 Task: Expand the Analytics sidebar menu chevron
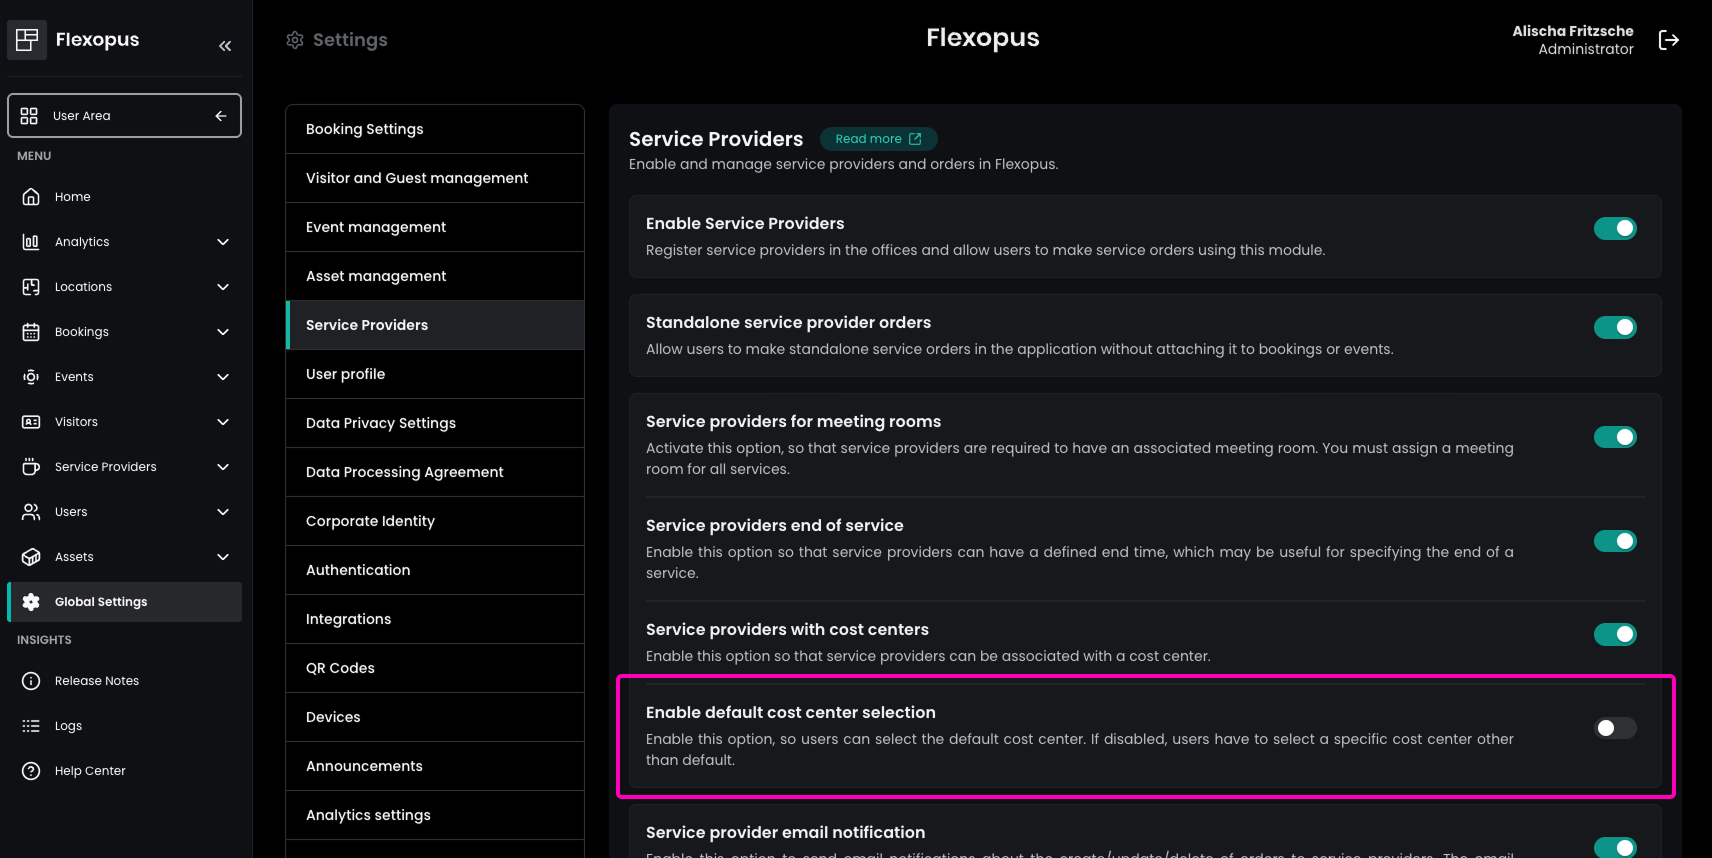pos(223,242)
